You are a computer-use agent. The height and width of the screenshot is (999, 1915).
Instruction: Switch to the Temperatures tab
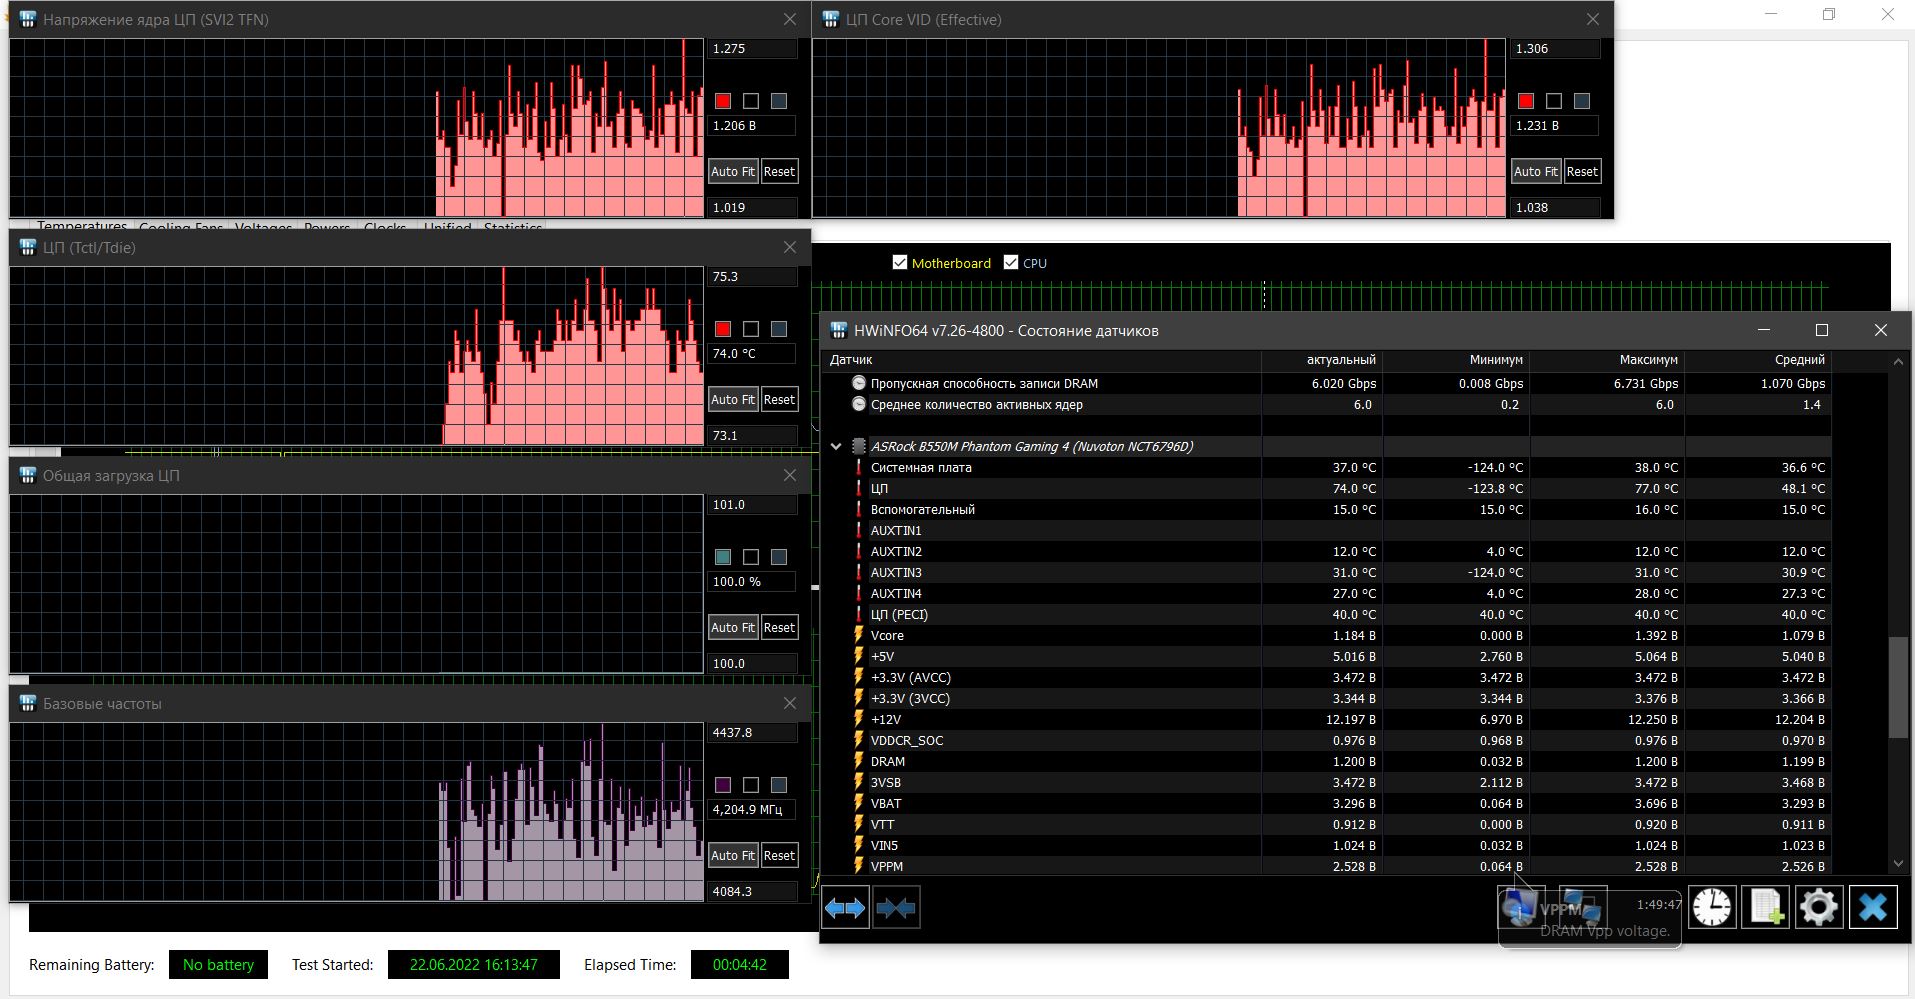[x=82, y=226]
